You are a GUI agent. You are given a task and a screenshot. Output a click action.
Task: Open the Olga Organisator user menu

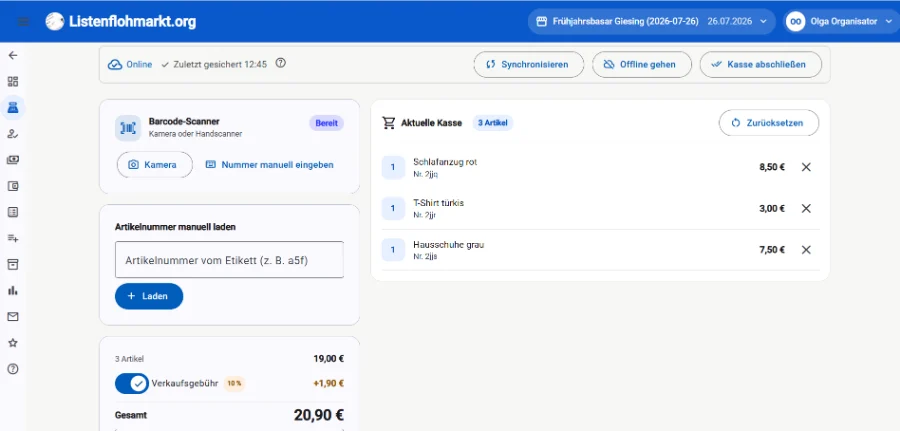(x=840, y=21)
